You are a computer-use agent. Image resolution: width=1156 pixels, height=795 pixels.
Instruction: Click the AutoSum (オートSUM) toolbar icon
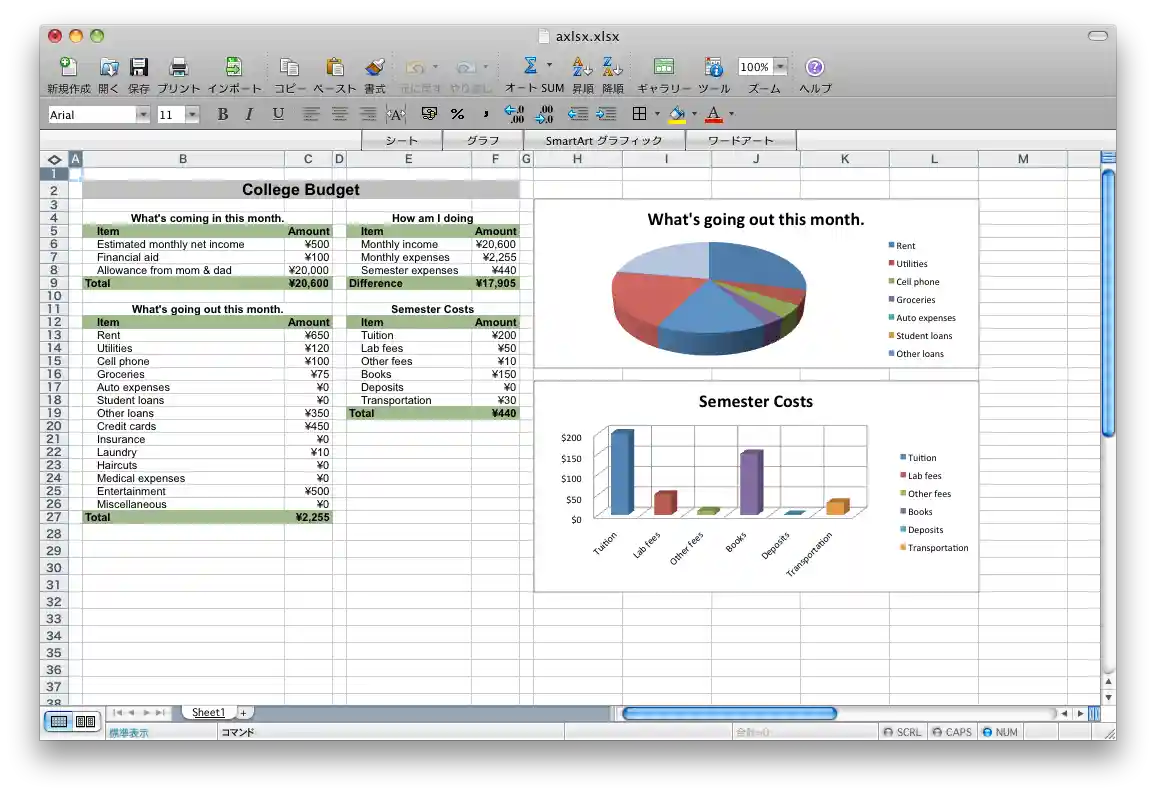click(x=529, y=67)
